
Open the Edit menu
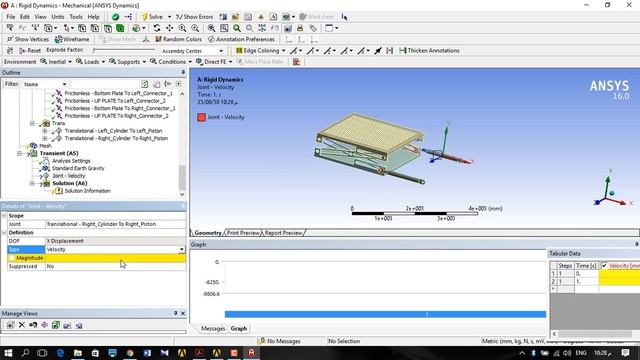tap(25, 17)
